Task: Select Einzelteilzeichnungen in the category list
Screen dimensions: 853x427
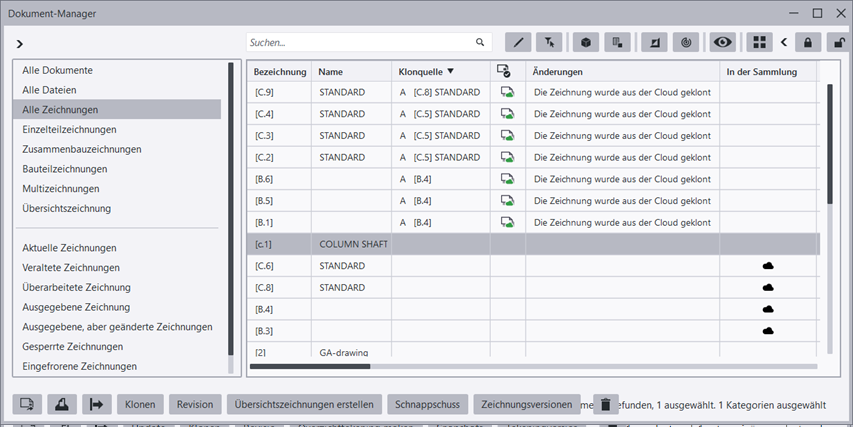Action: [70, 130]
